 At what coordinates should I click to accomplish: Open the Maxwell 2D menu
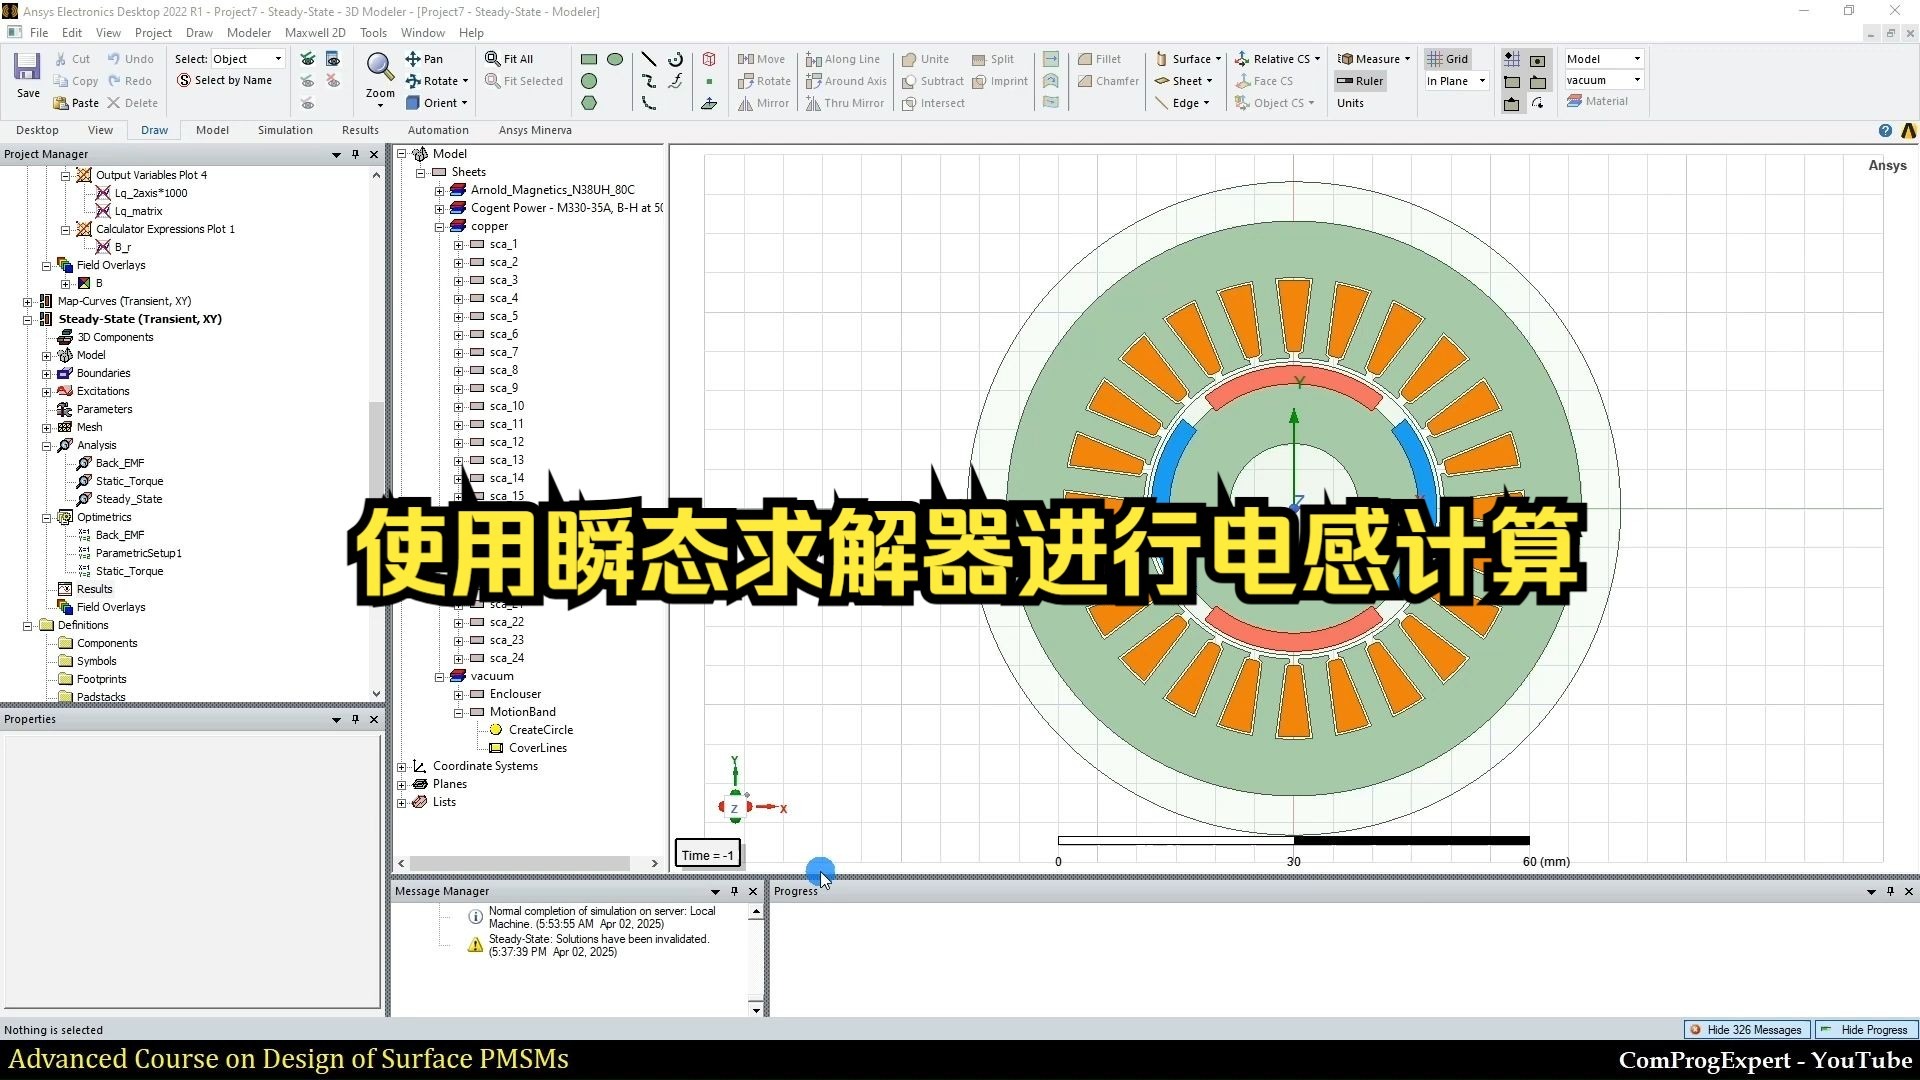click(315, 32)
